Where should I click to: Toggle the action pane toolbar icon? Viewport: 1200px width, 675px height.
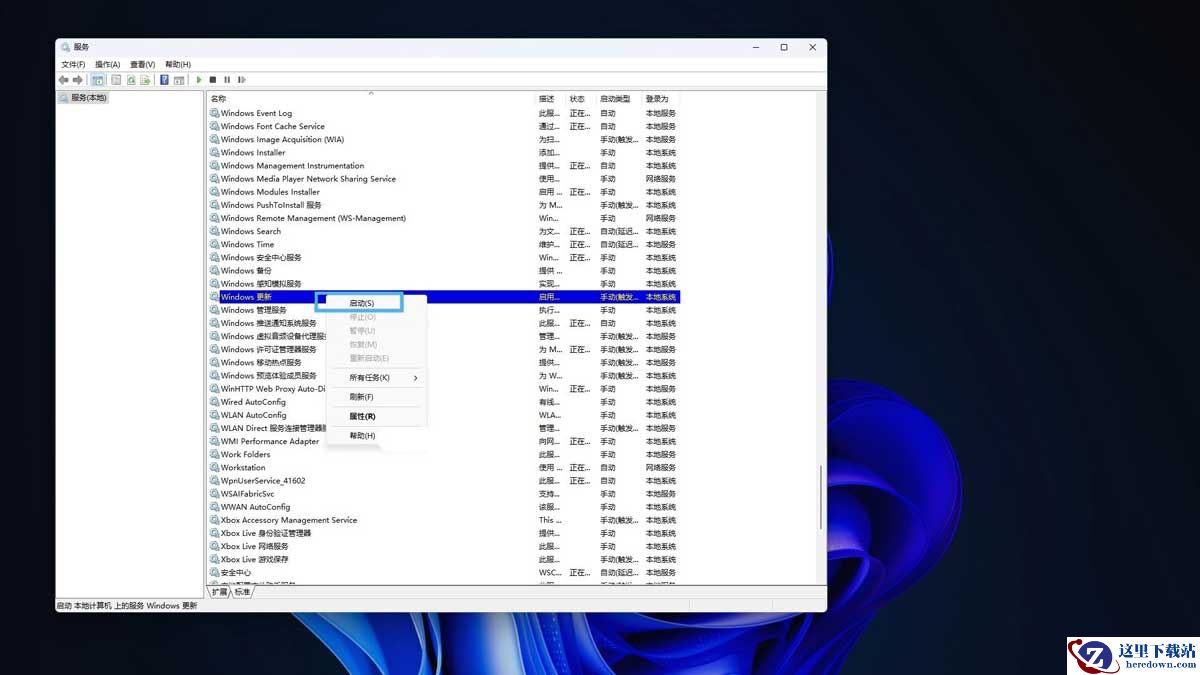click(x=179, y=80)
